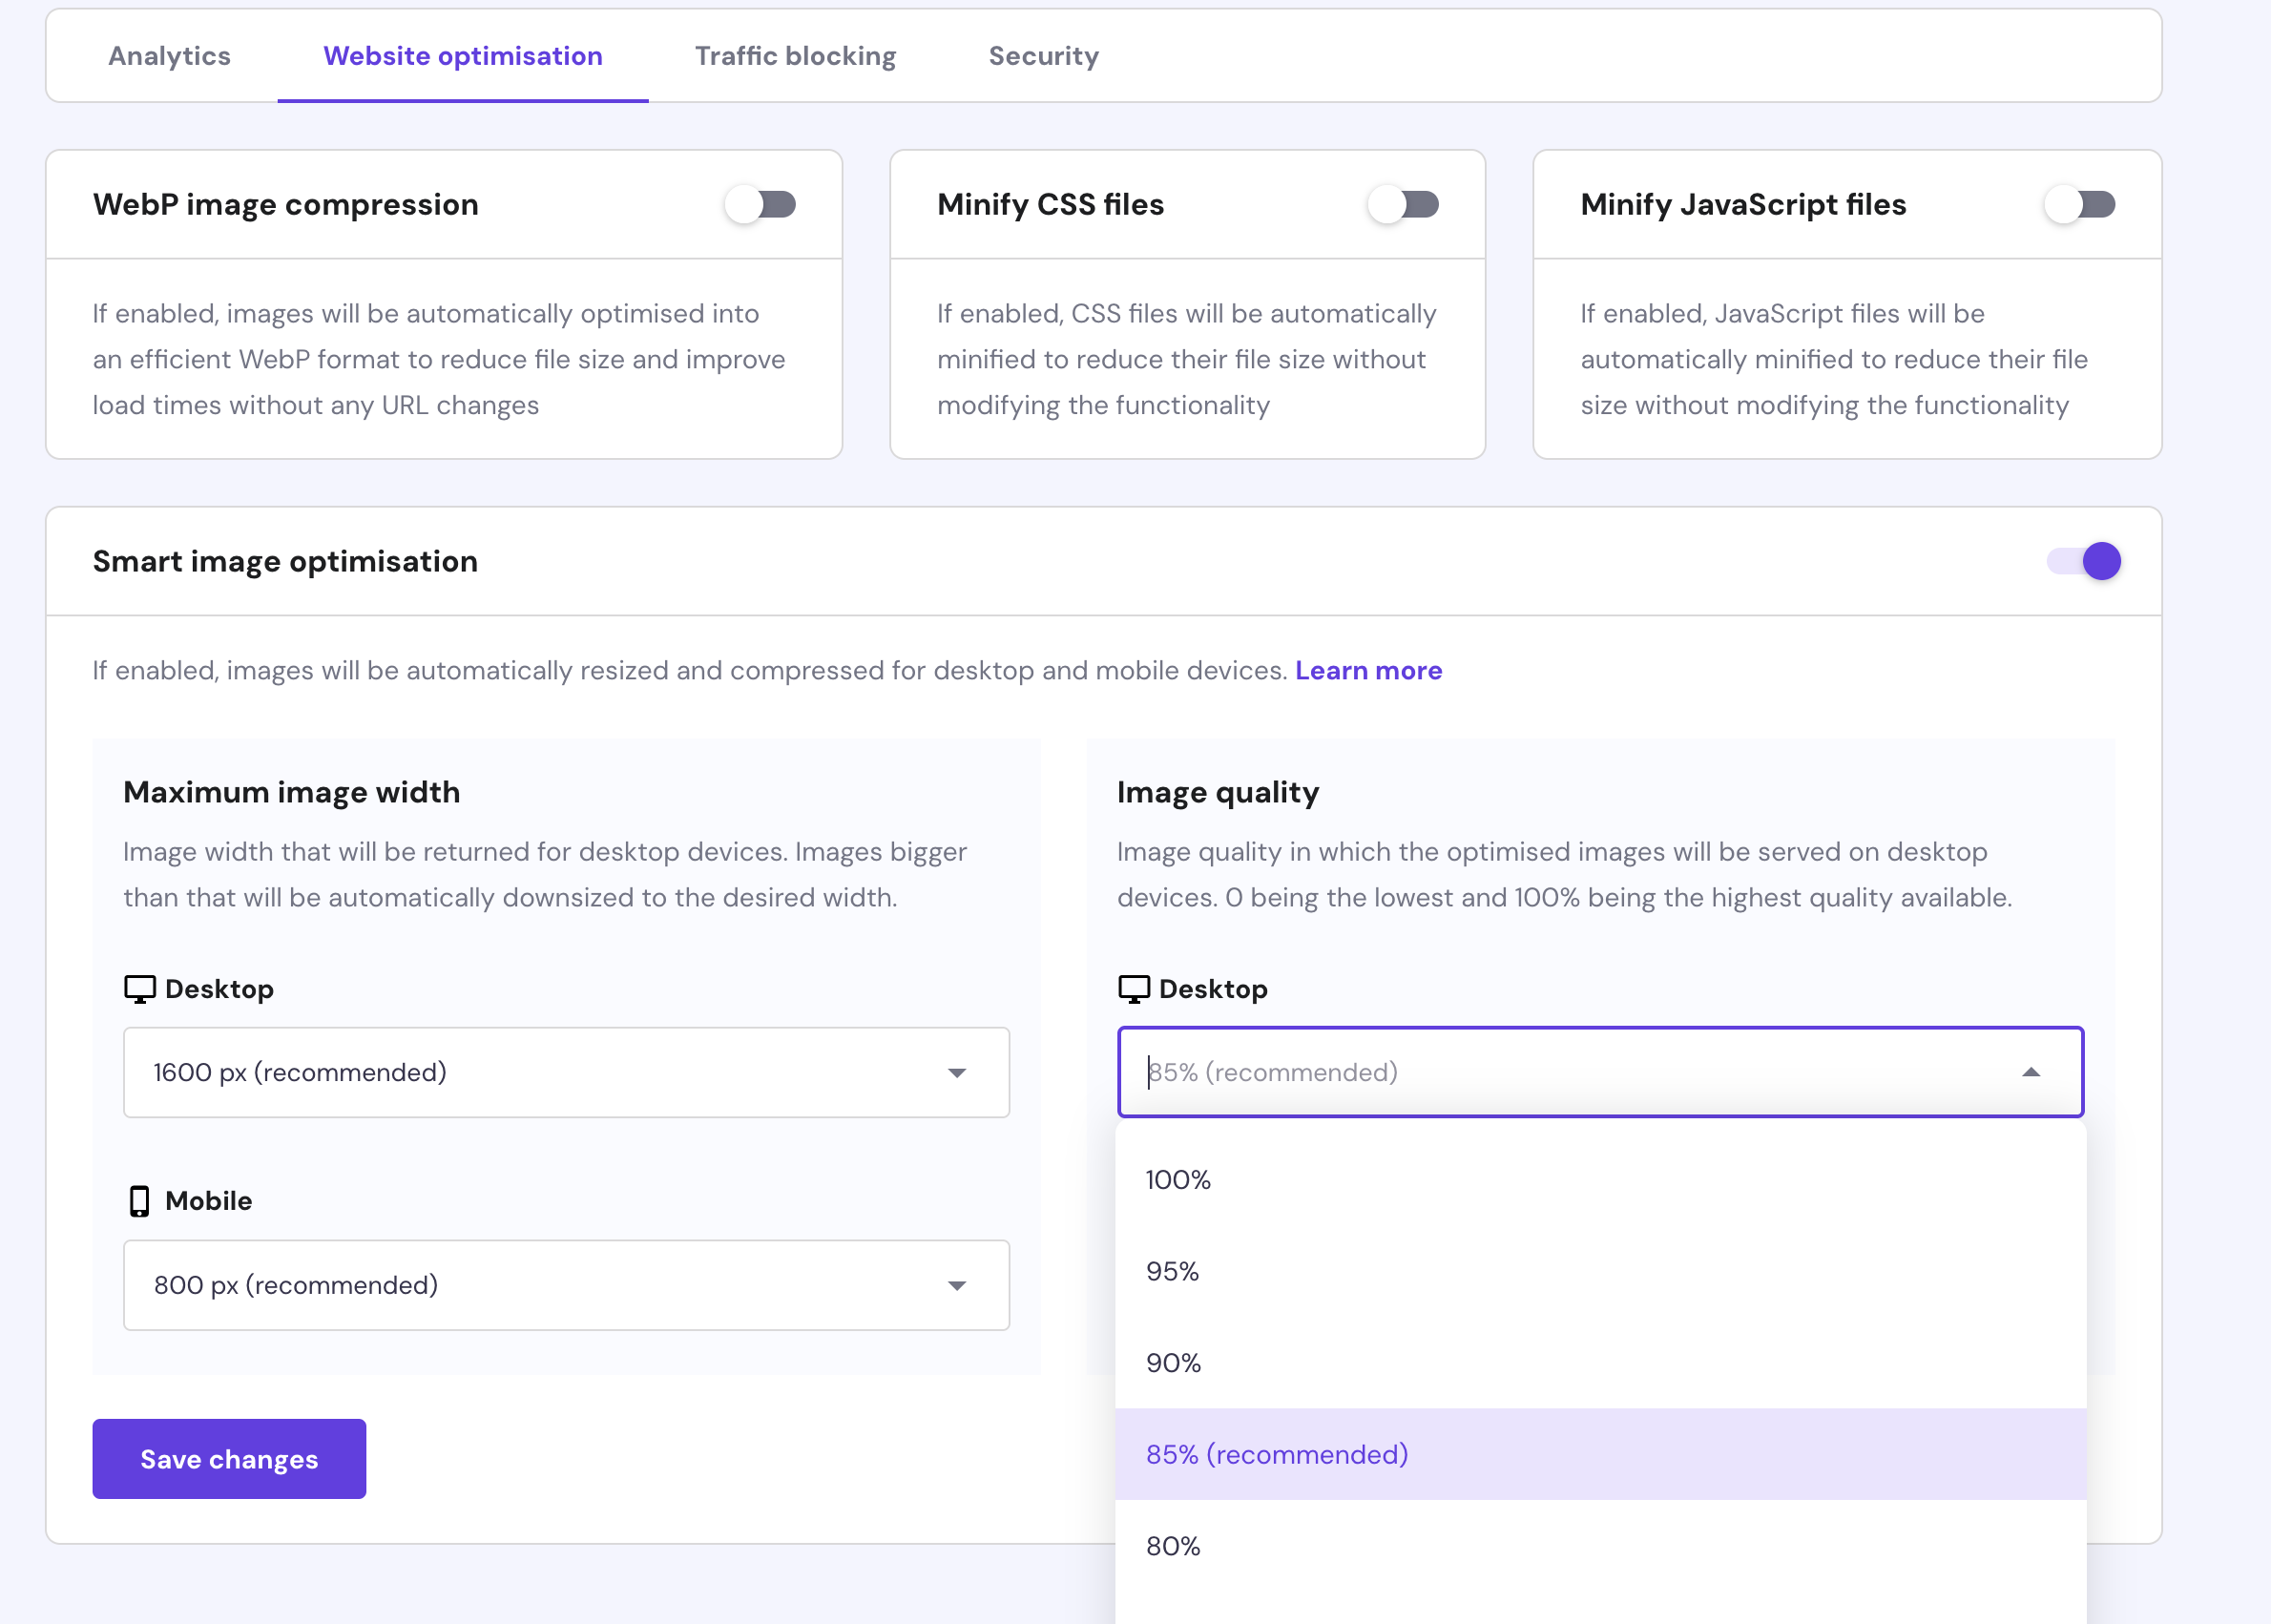The height and width of the screenshot is (1624, 2271).
Task: Click the Maximum image width heading
Action: [292, 792]
